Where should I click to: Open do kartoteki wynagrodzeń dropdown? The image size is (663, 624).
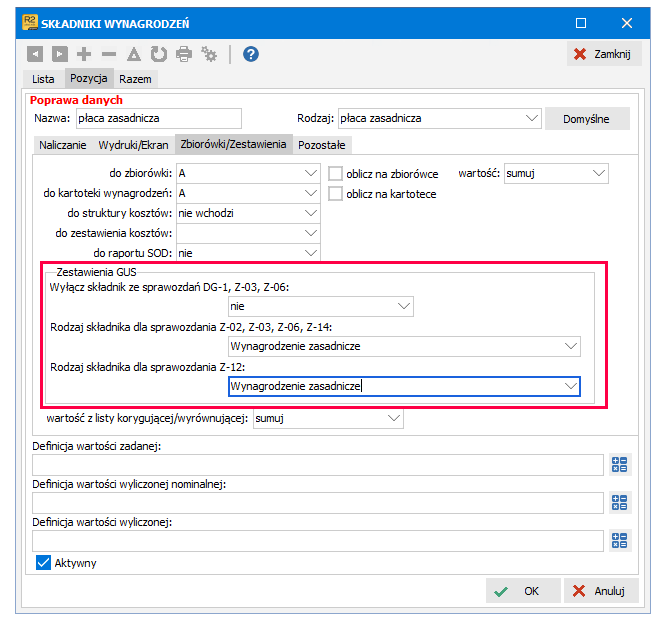[311, 193]
